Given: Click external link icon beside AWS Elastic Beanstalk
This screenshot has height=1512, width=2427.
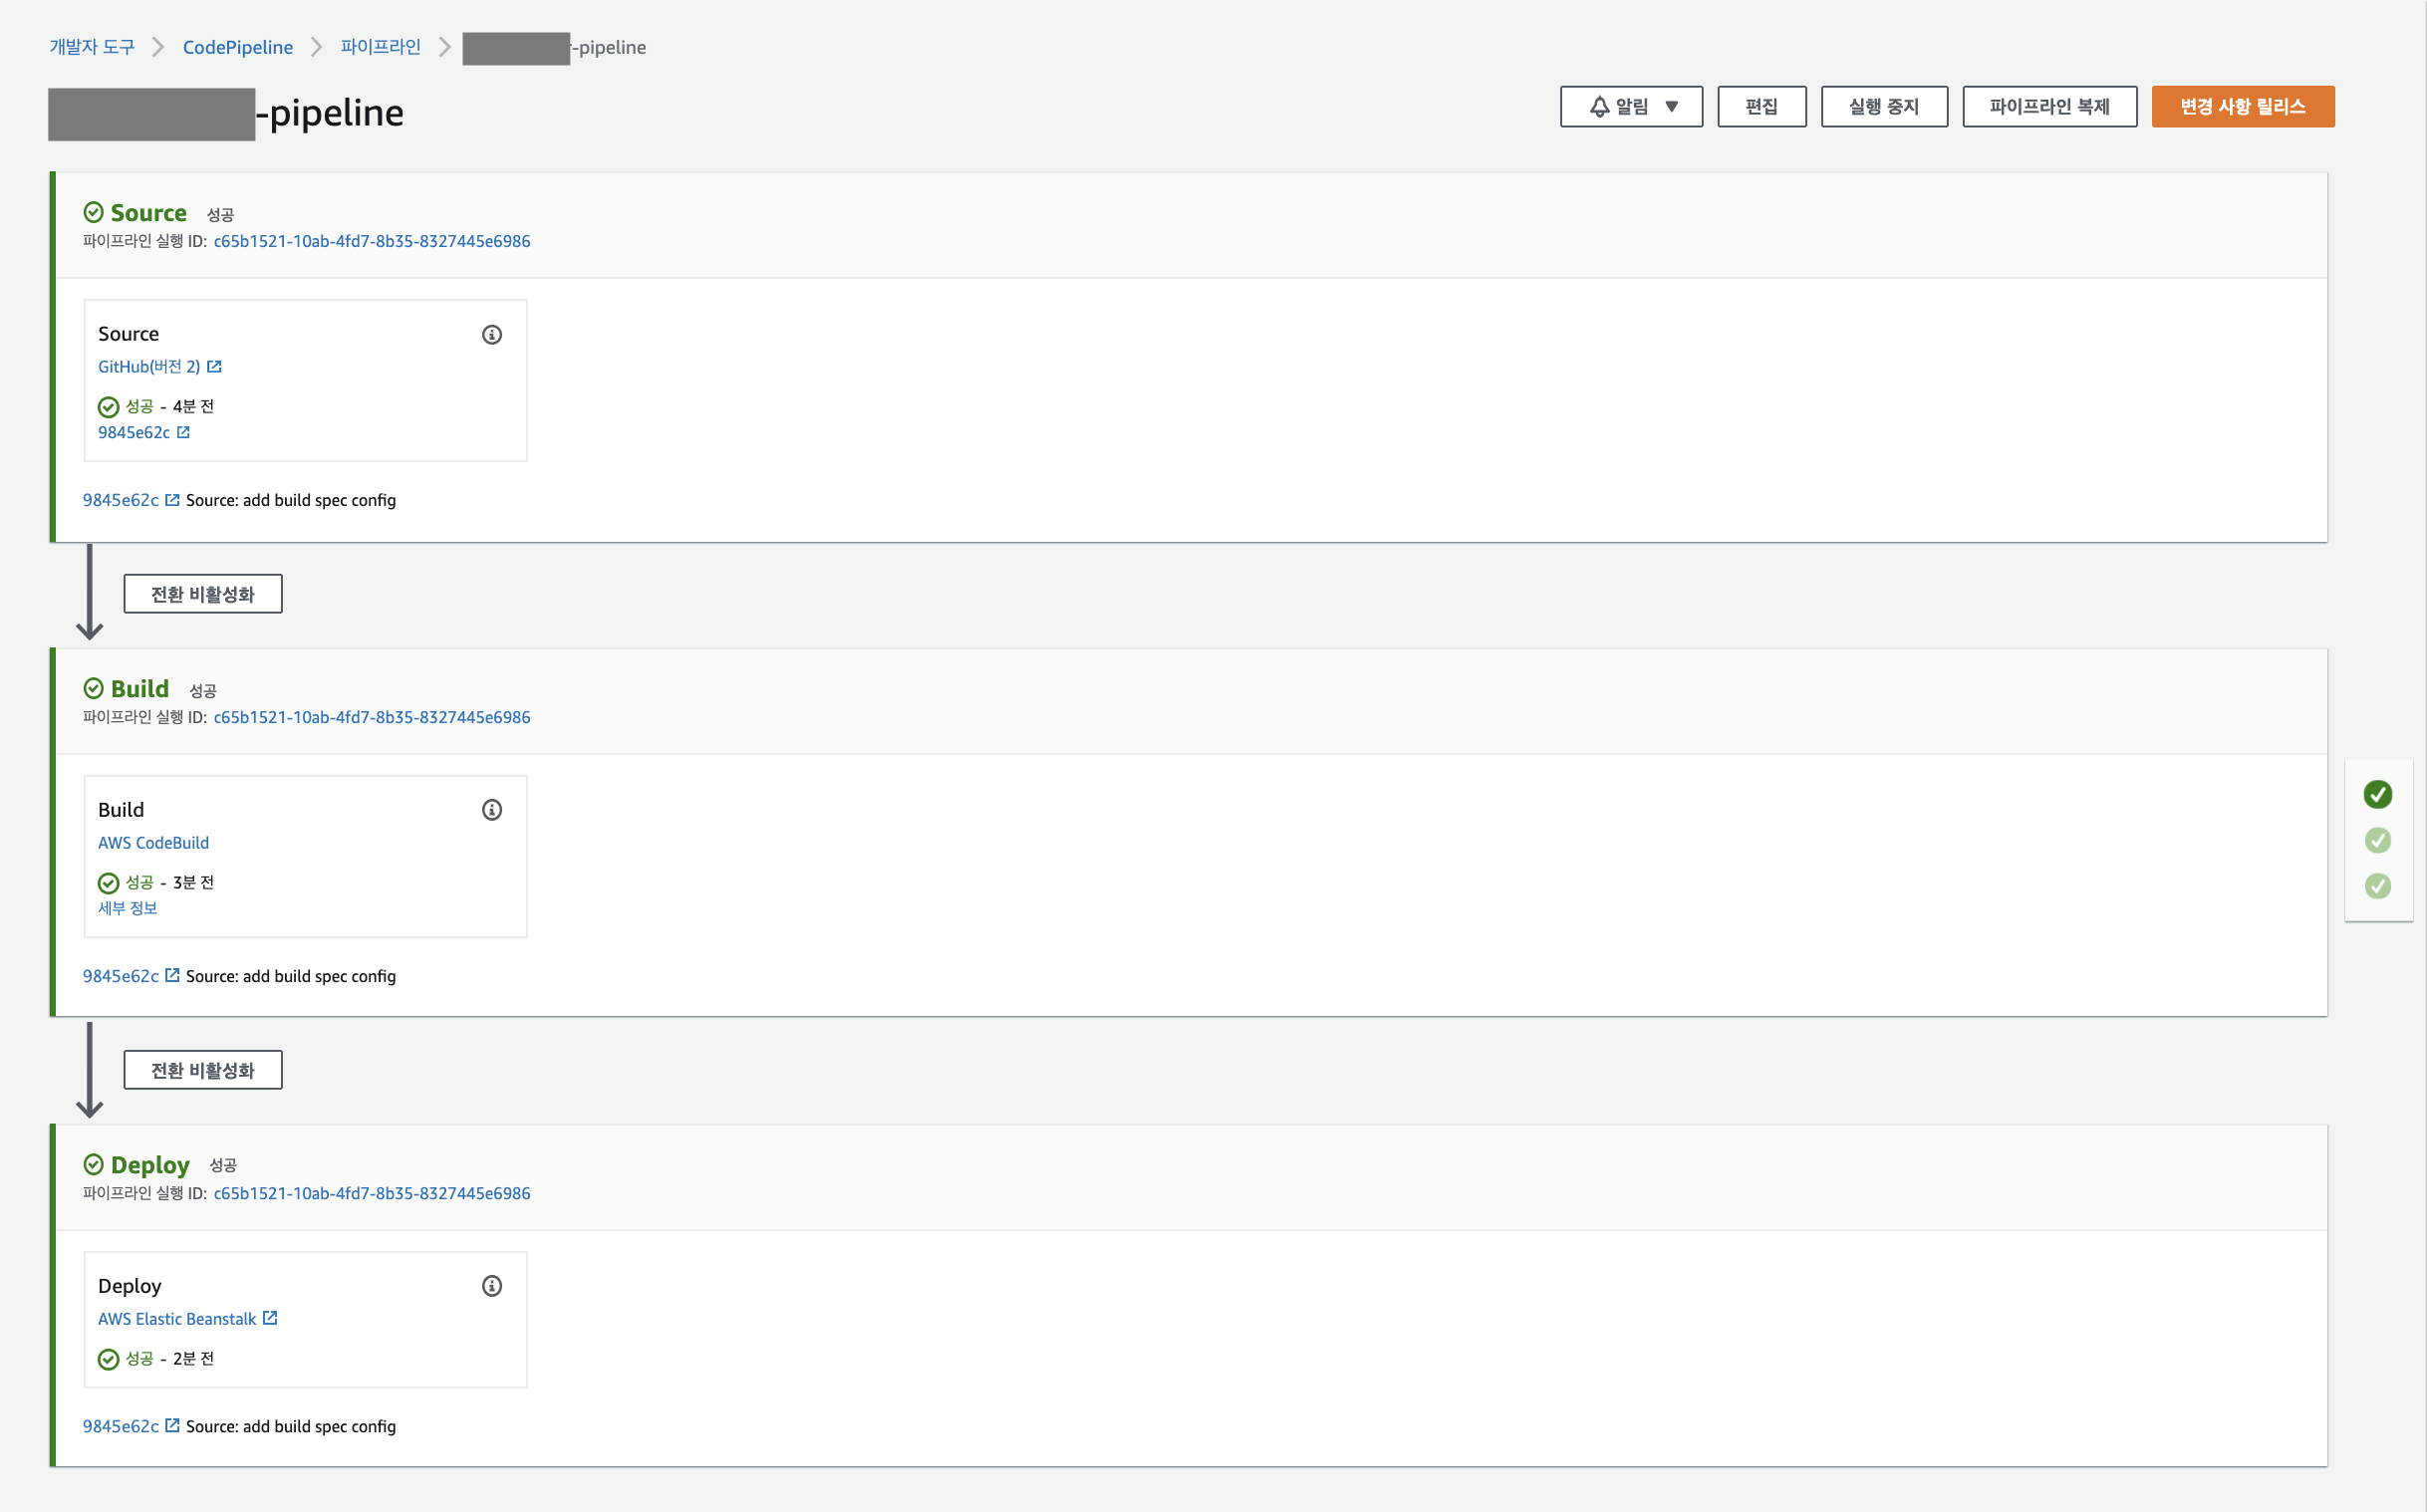Looking at the screenshot, I should [x=270, y=1318].
